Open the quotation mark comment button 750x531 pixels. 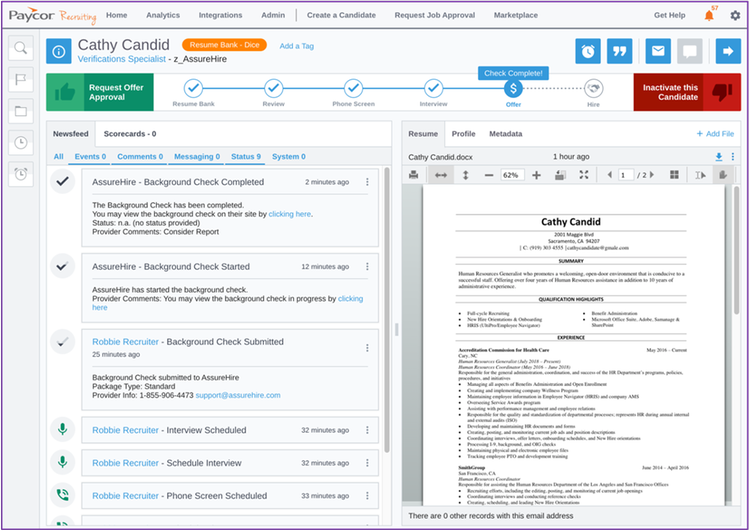pos(621,51)
